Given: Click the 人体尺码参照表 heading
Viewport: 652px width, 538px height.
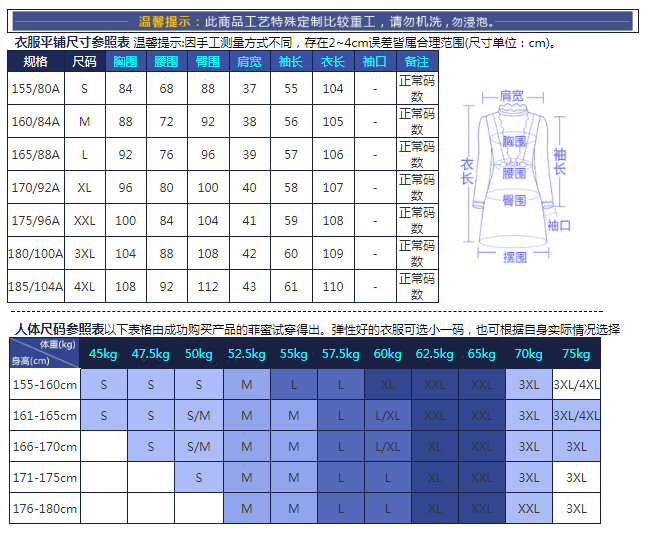Looking at the screenshot, I should point(58,329).
